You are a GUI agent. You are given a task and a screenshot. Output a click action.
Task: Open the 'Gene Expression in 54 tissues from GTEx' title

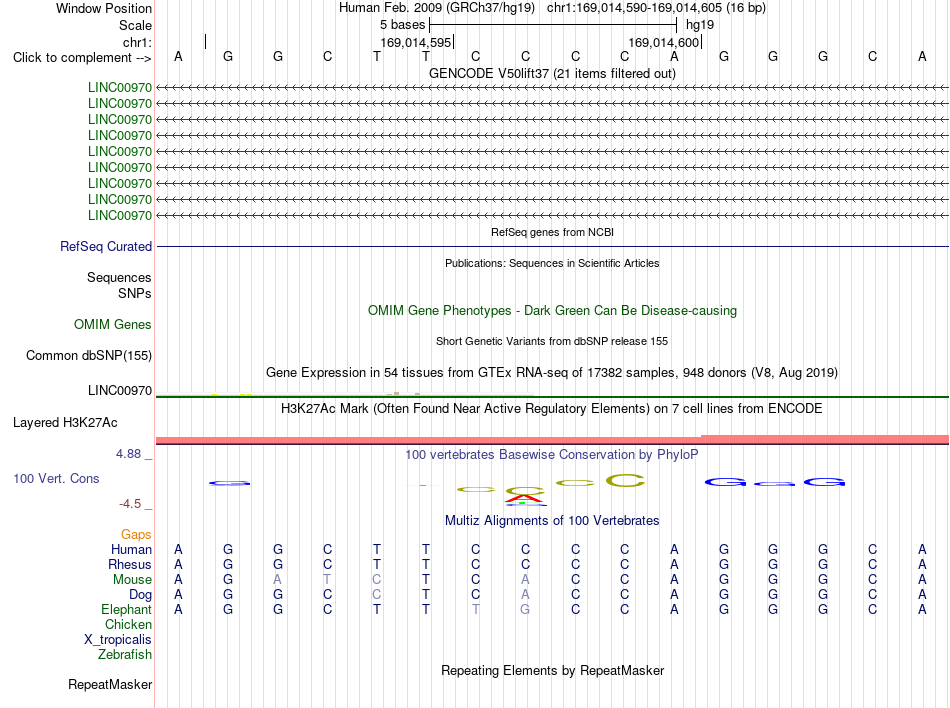(552, 372)
